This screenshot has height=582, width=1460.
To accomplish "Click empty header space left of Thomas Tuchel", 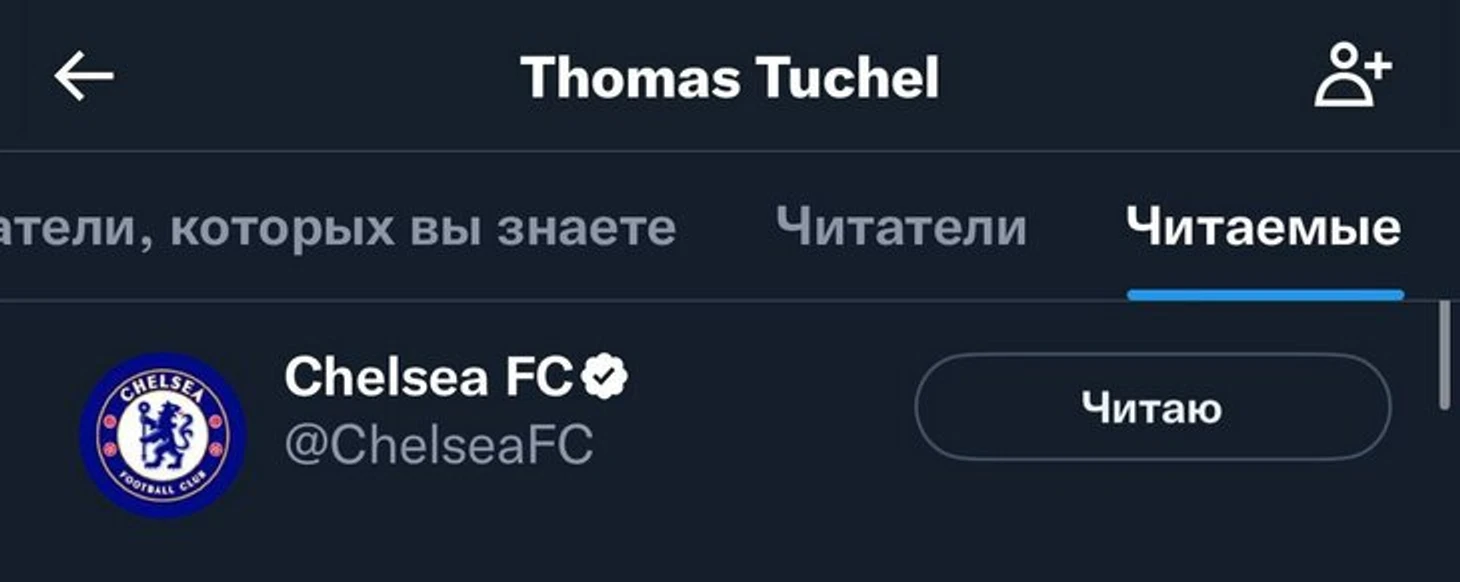I will (x=320, y=78).
